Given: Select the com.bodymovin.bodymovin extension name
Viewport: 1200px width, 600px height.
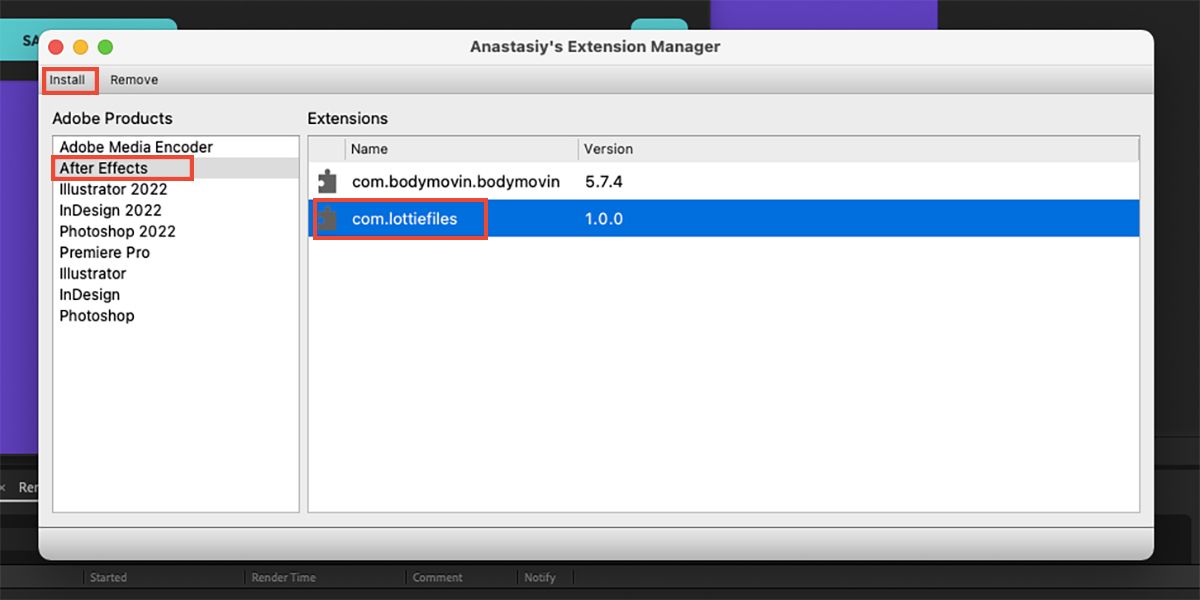Looking at the screenshot, I should click(456, 182).
